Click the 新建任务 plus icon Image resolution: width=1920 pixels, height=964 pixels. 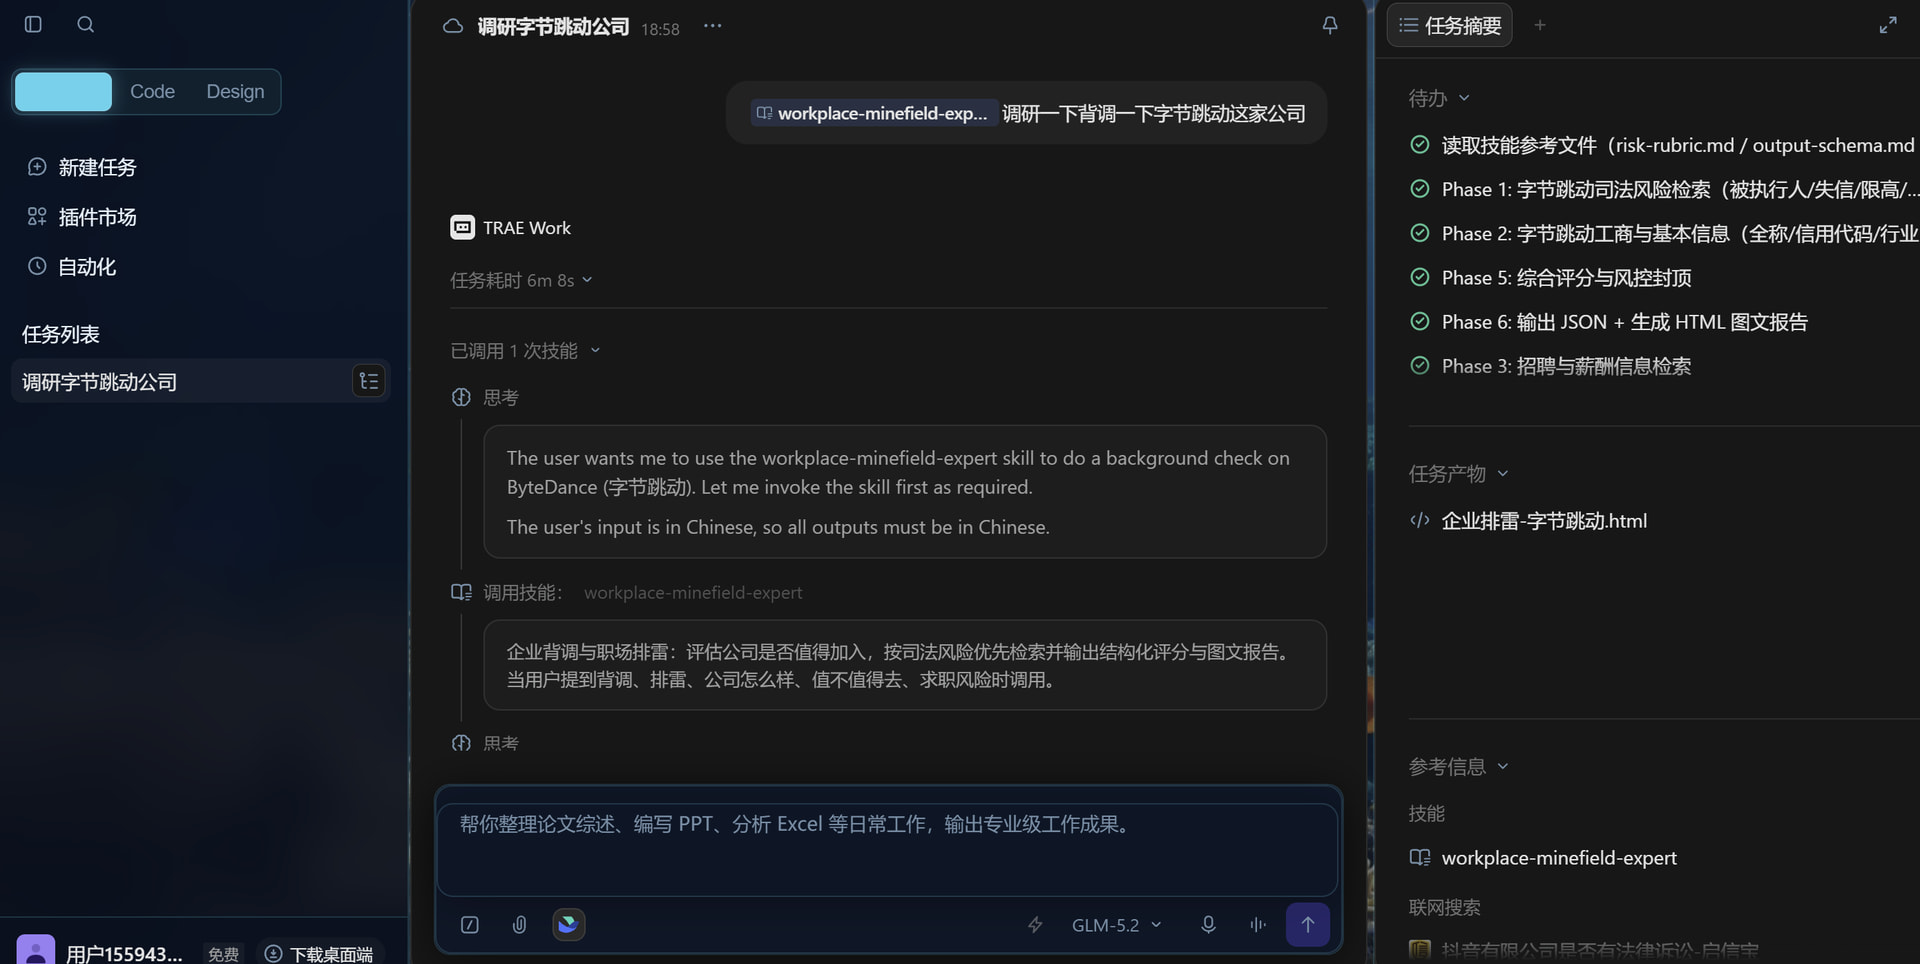(x=37, y=167)
